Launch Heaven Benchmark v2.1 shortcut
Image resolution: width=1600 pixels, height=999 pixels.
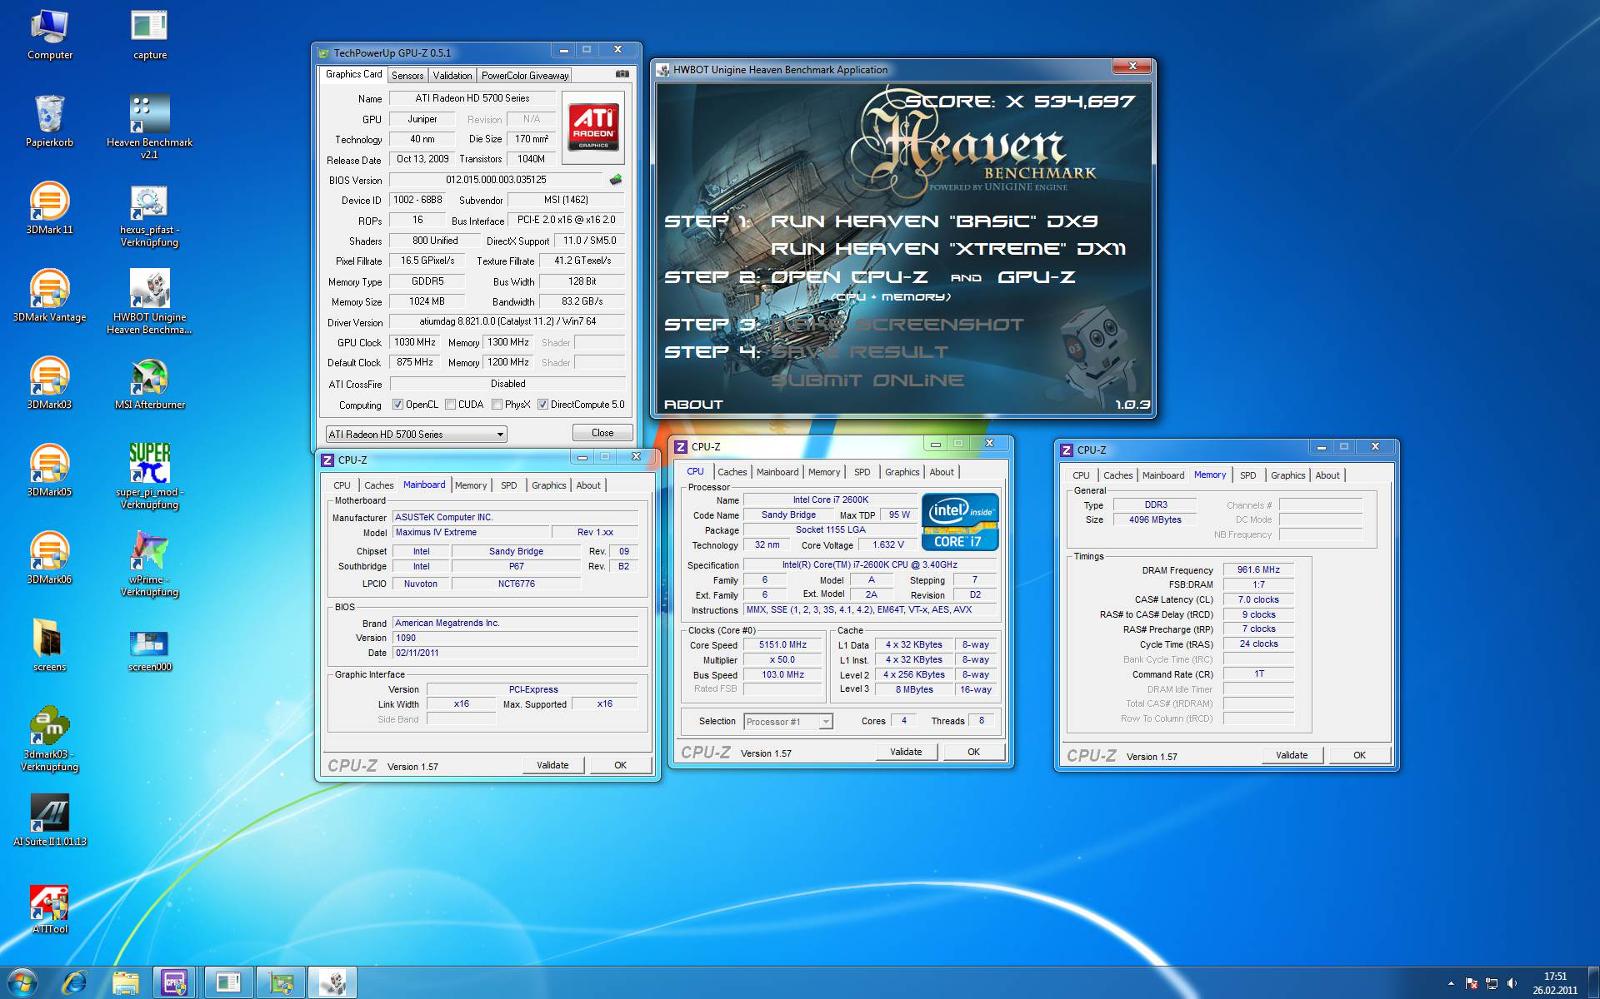[x=149, y=127]
